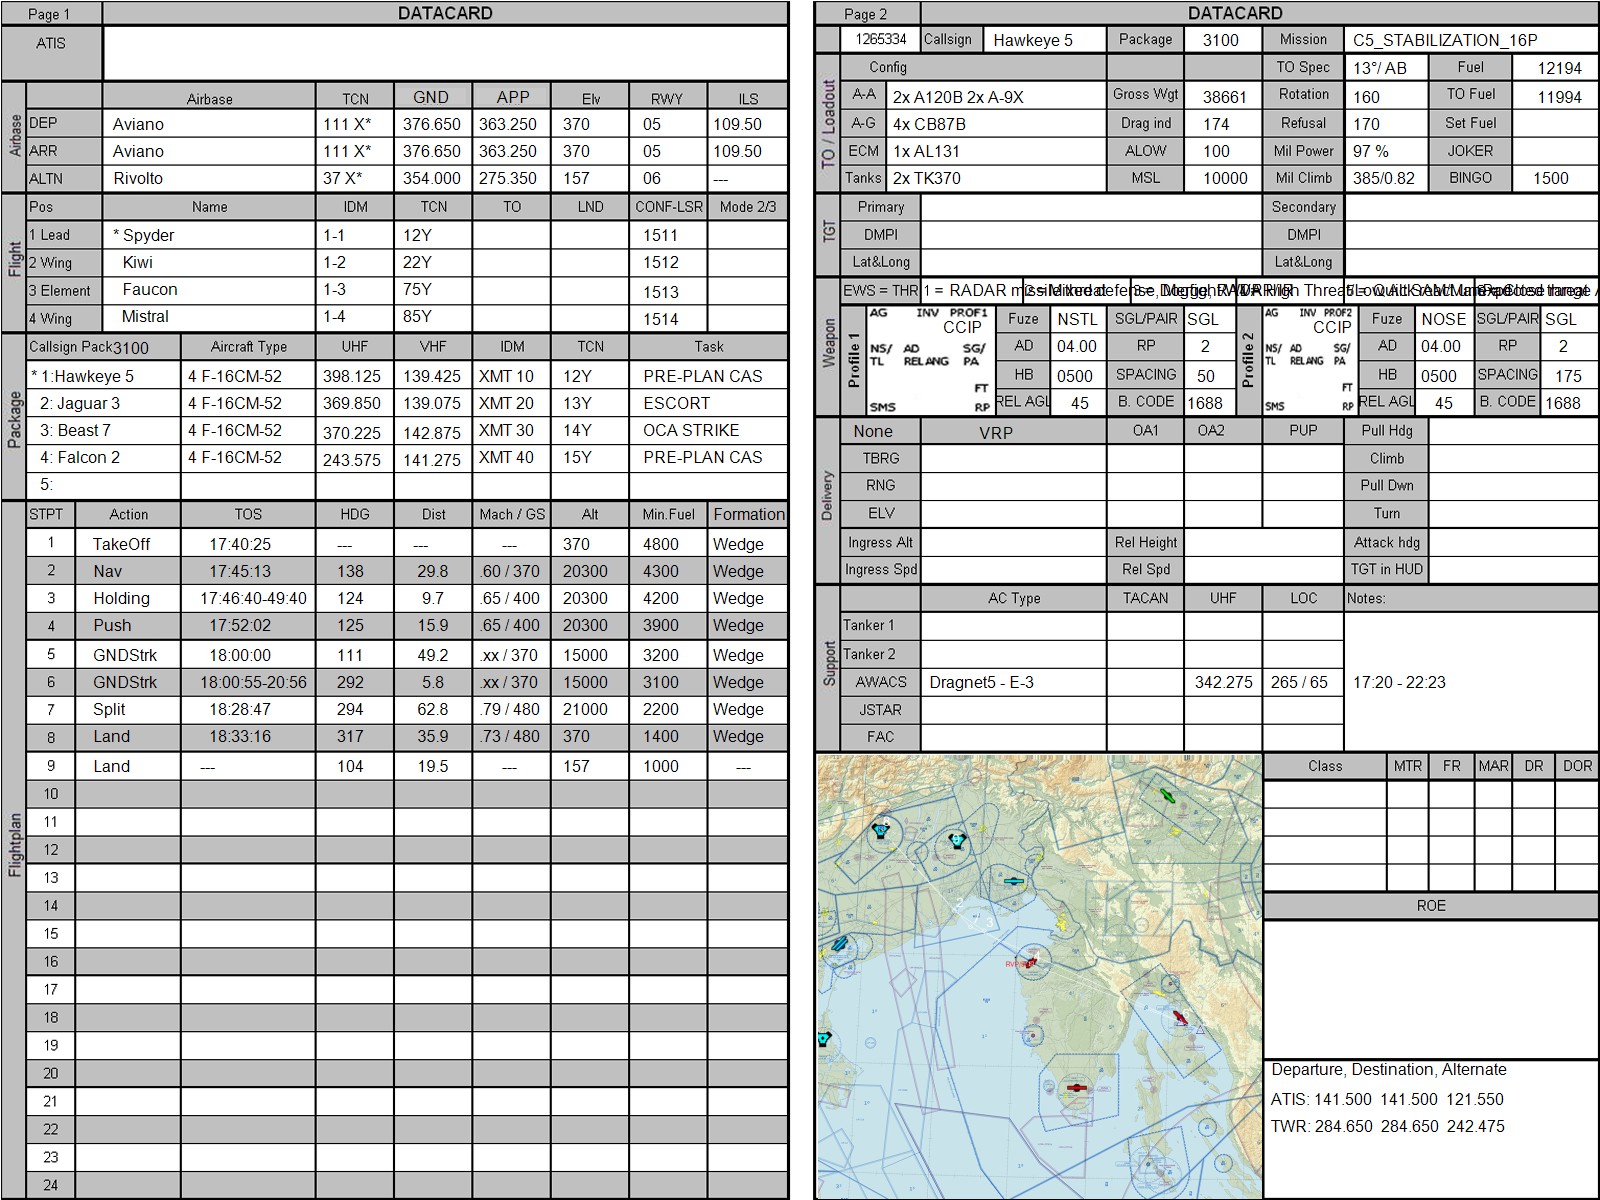The image size is (1600, 1200).
Task: Click the cyan horizontal runway icon on map
Action: [x=1014, y=881]
